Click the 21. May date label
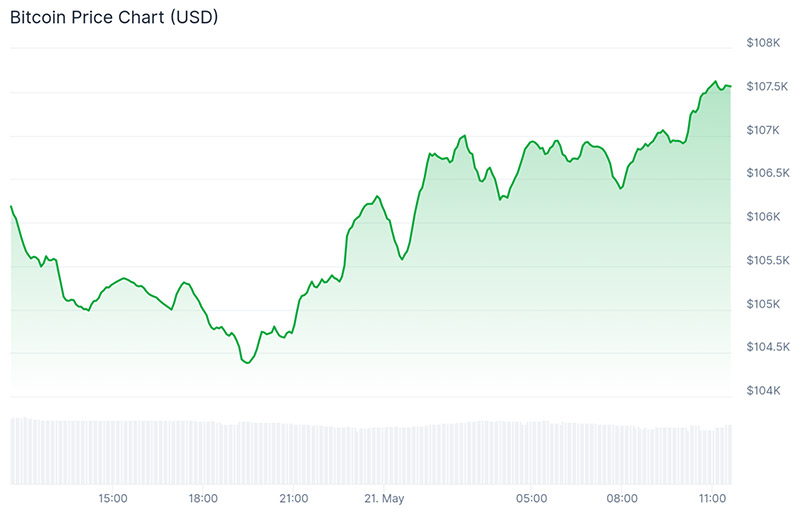 coord(384,499)
